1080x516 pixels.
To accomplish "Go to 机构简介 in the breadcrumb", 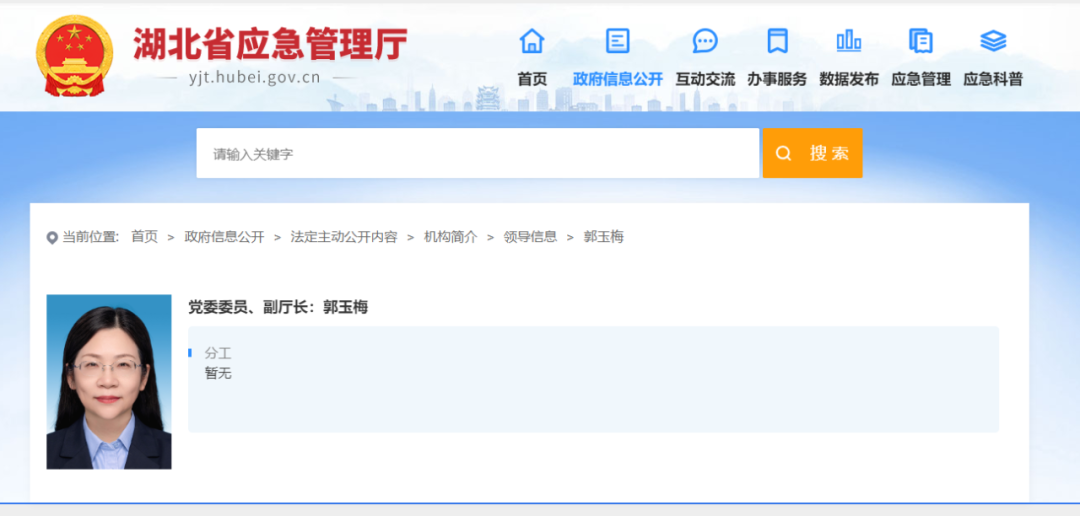I will coord(450,237).
